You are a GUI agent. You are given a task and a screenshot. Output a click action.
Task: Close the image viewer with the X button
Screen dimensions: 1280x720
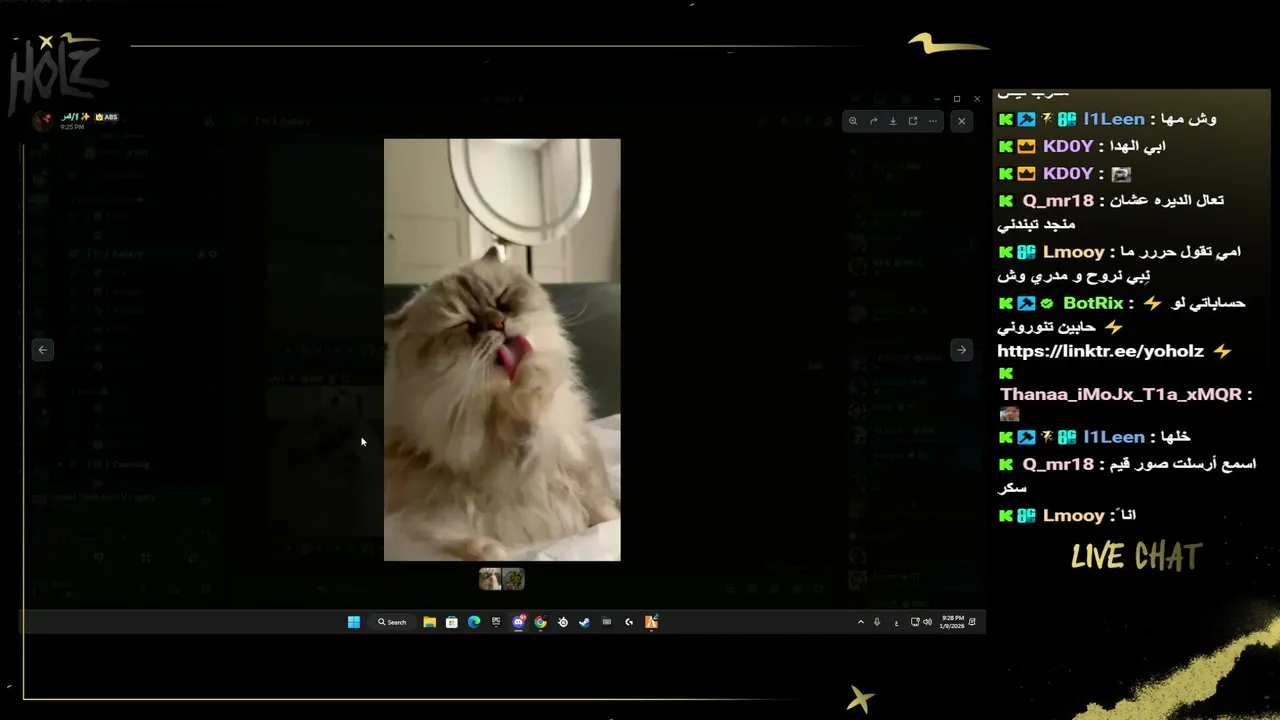coord(961,121)
